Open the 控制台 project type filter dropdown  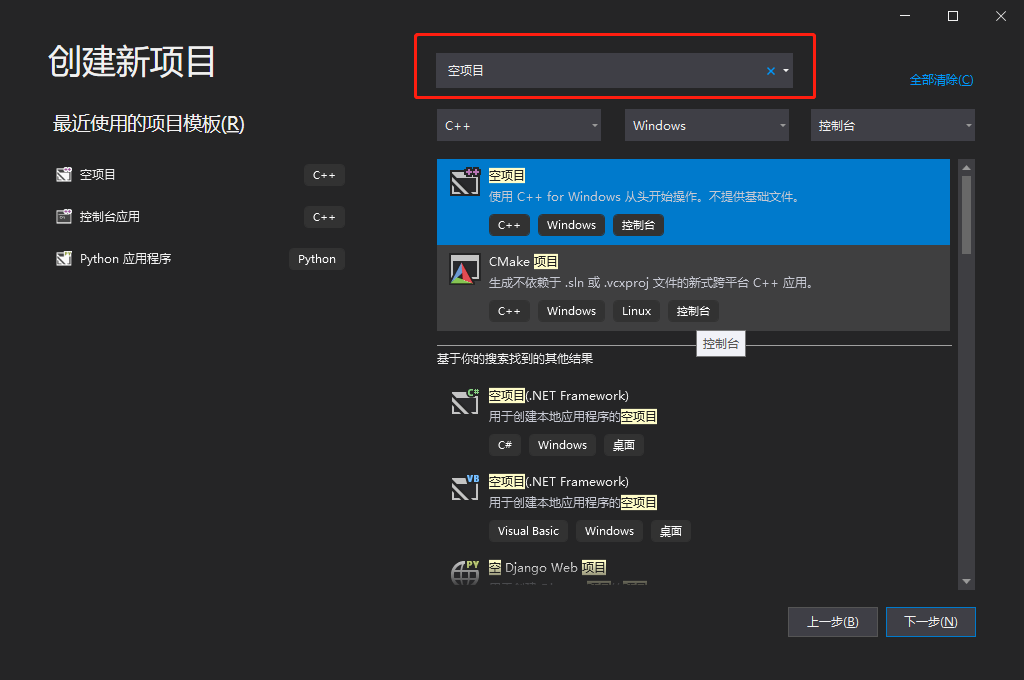[893, 125]
